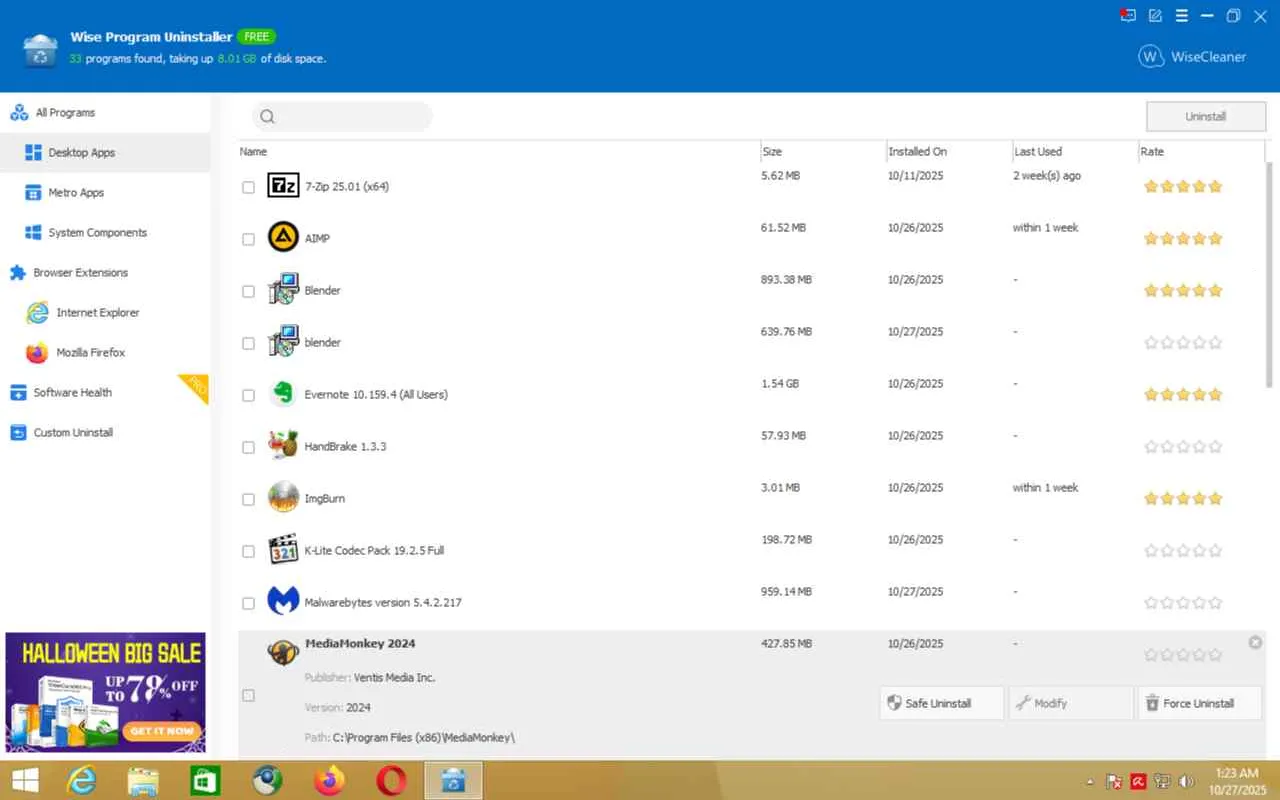Select Internet Explorer in the sidebar
This screenshot has width=1280, height=800.
(x=105, y=313)
